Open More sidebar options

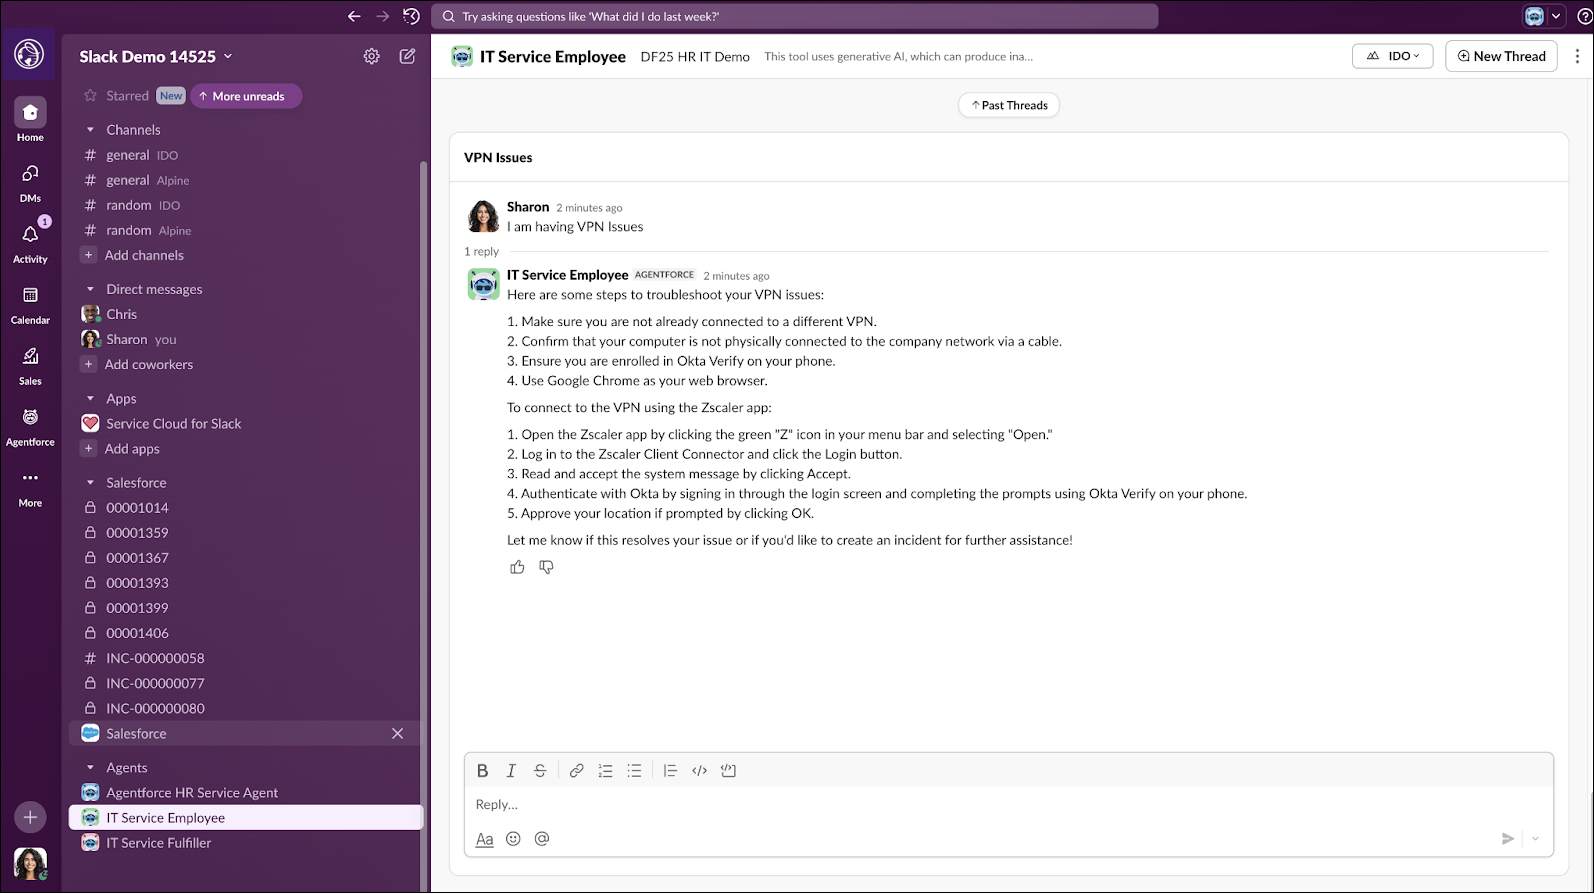coord(30,487)
